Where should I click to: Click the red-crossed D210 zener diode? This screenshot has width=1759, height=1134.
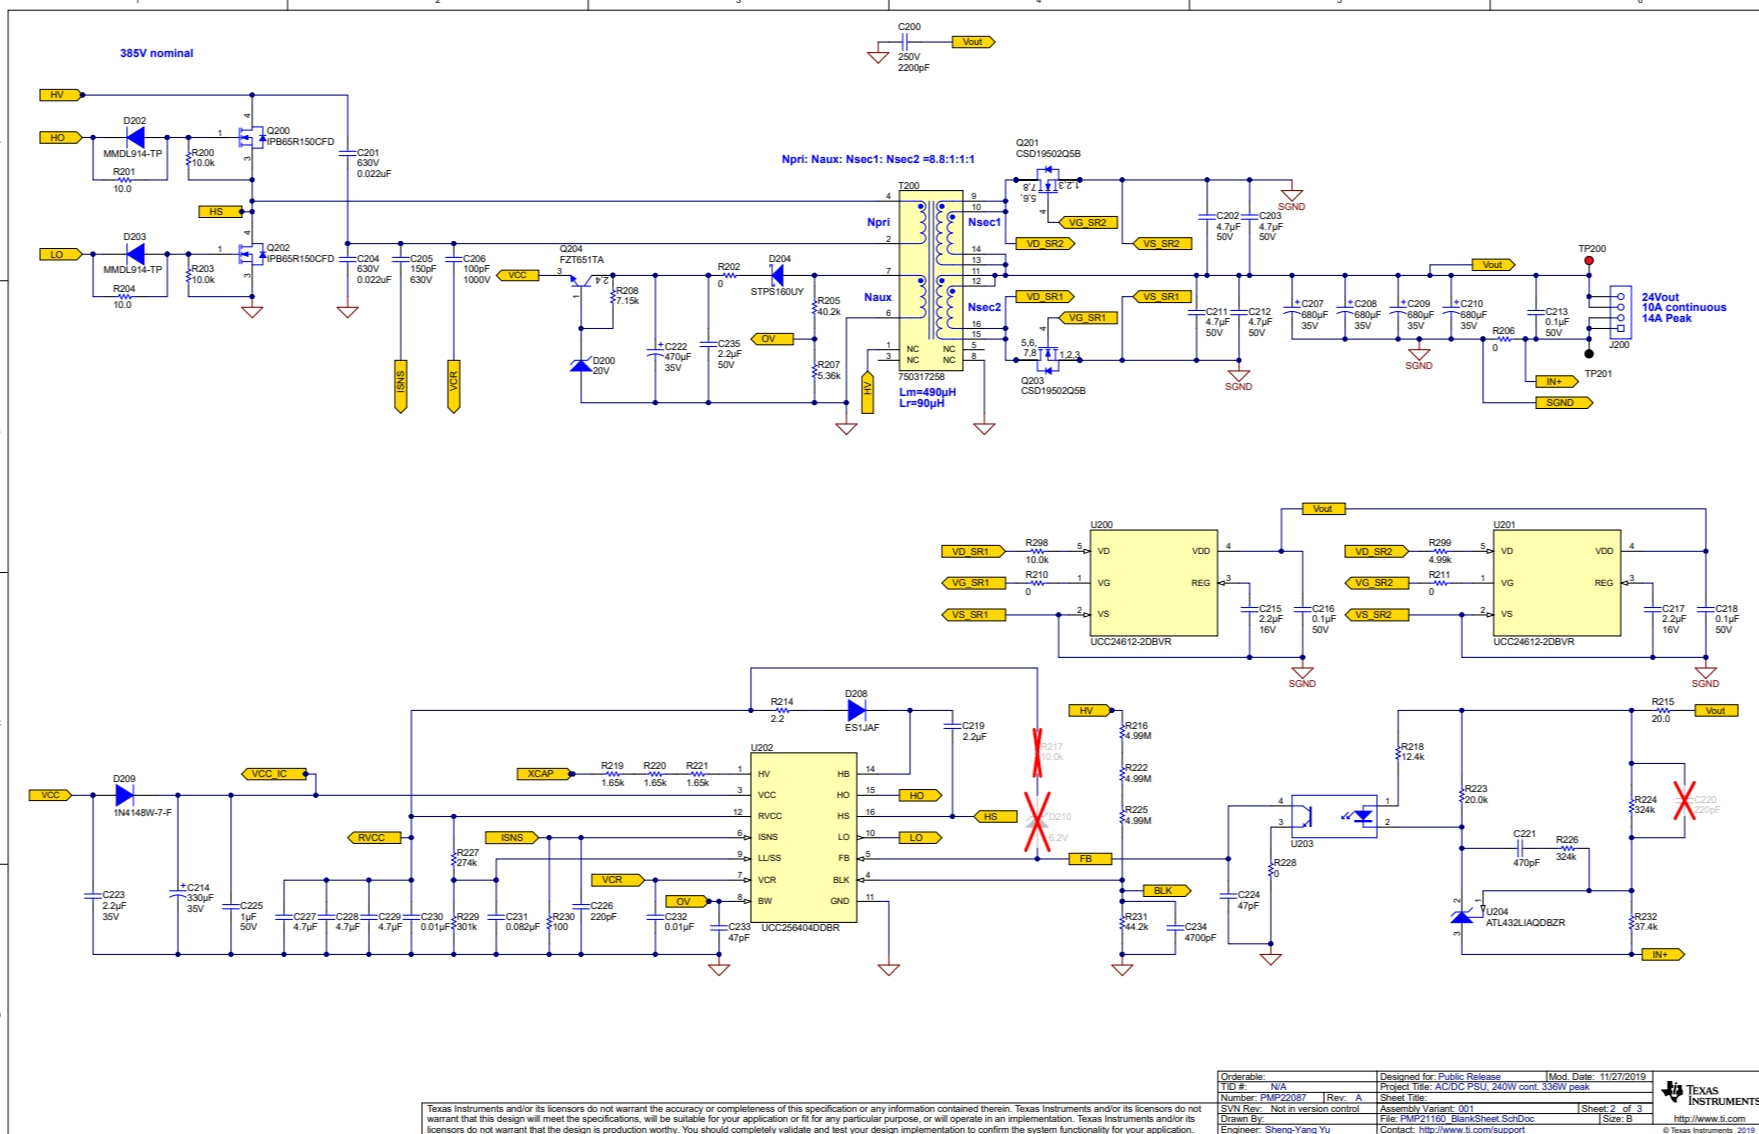[x=1037, y=820]
